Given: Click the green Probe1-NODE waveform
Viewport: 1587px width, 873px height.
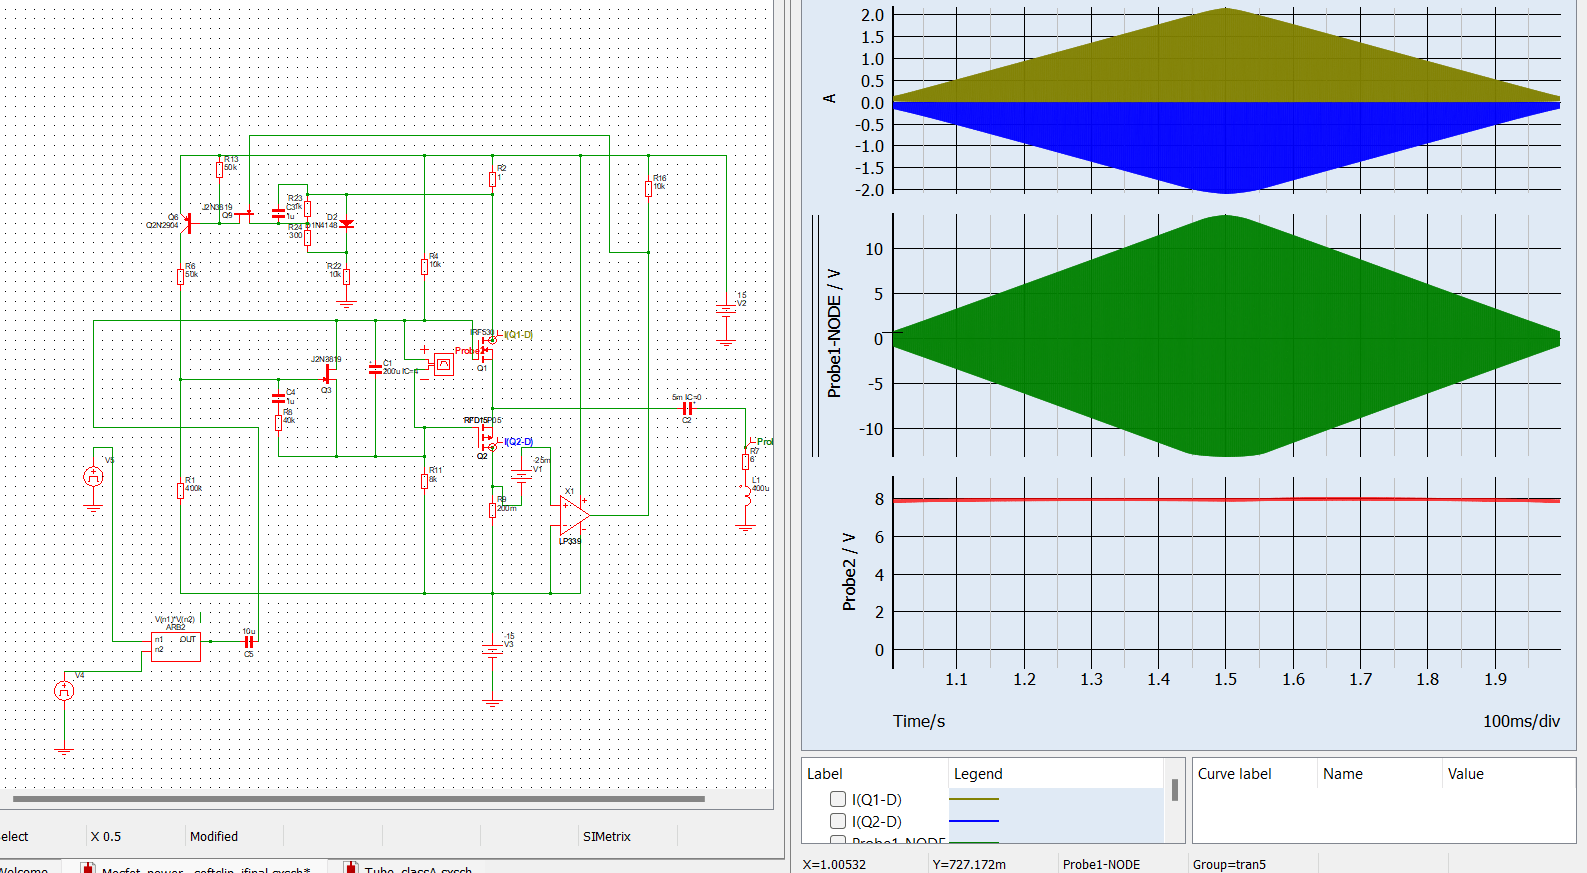Looking at the screenshot, I should pos(1226,336).
